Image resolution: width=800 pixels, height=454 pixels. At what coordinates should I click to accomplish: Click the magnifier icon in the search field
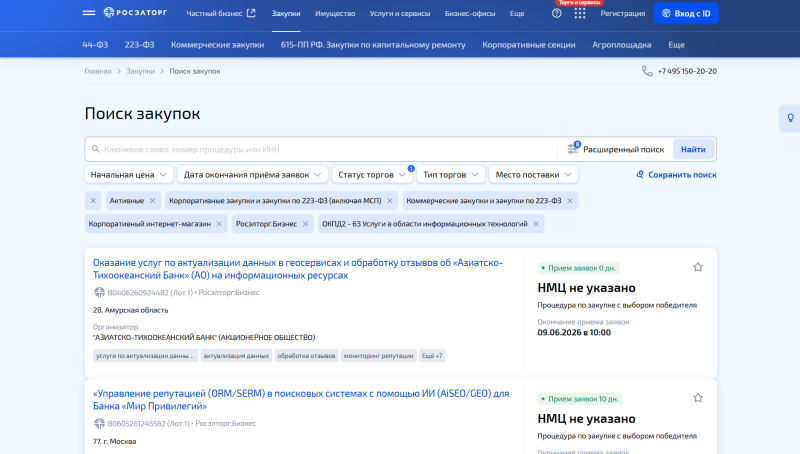[95, 149]
